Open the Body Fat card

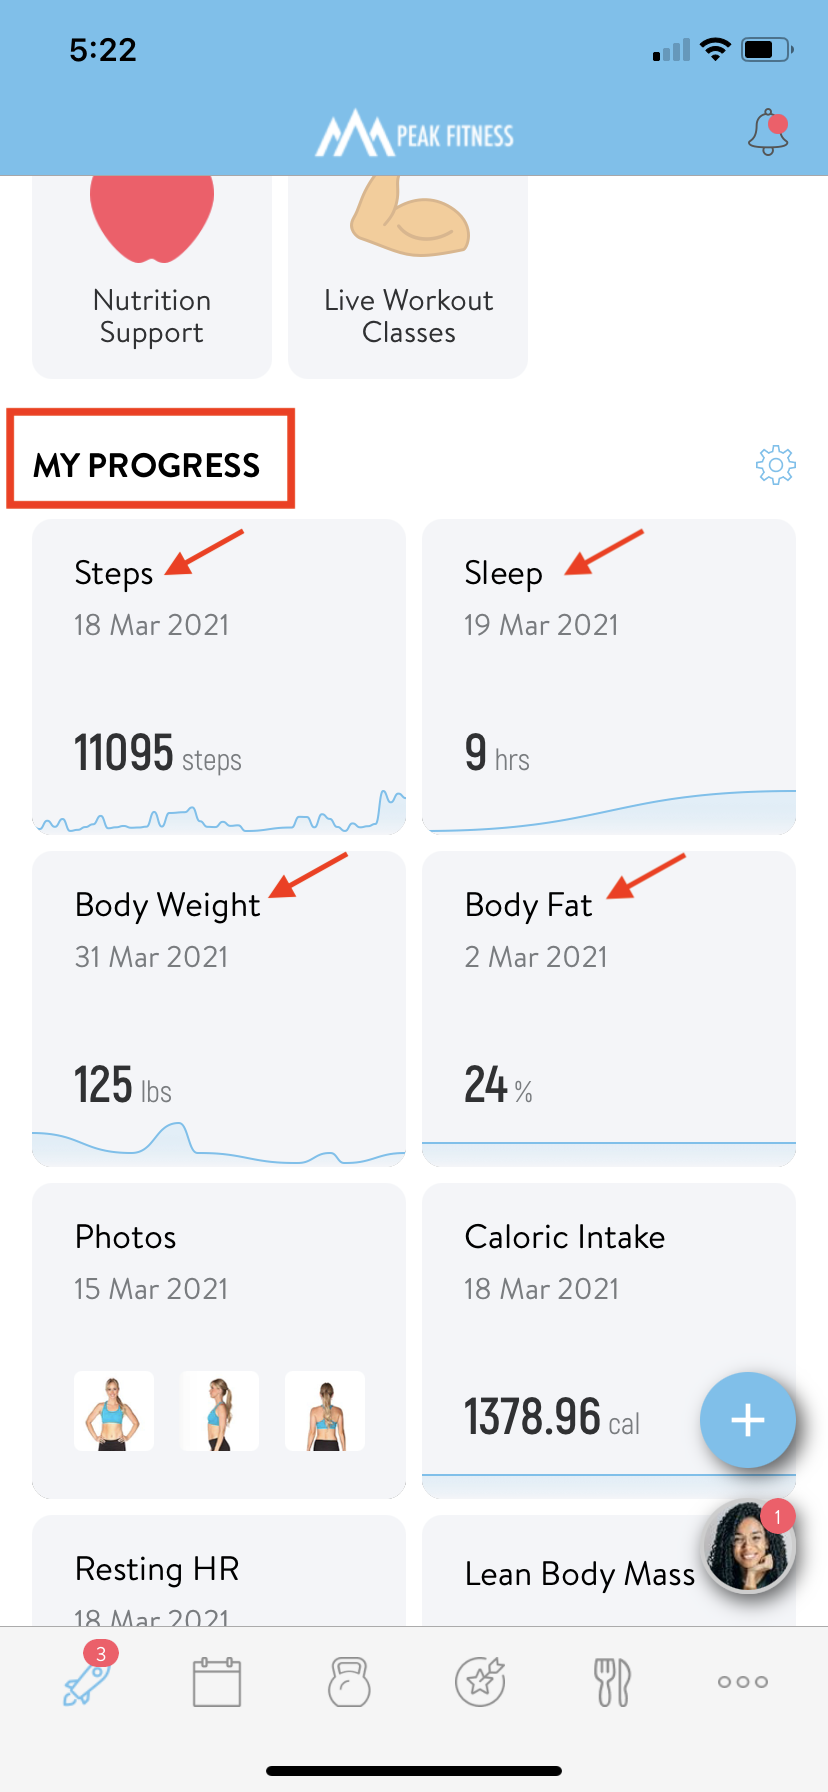coord(609,1009)
